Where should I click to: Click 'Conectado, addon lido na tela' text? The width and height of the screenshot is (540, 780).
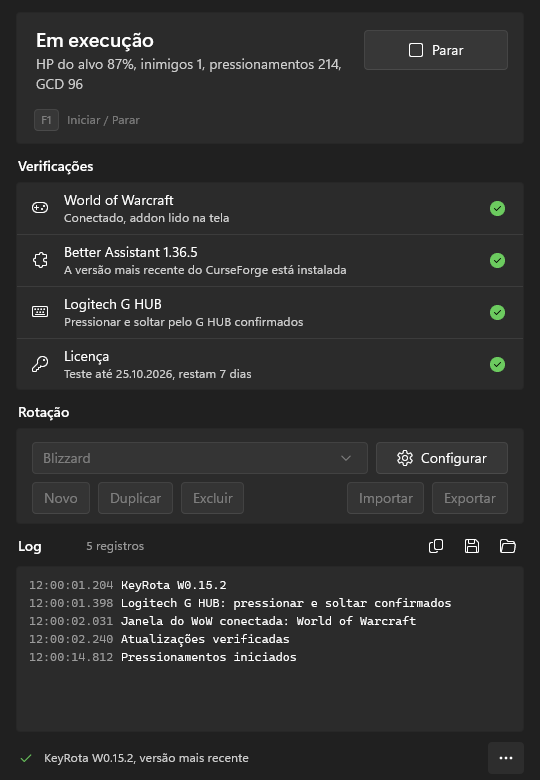click(147, 218)
